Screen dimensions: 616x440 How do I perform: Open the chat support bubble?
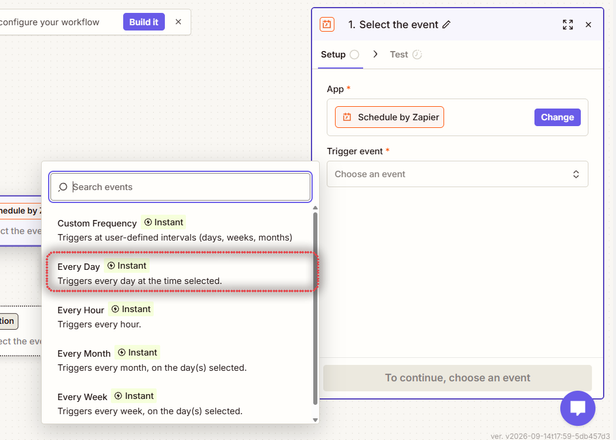578,408
